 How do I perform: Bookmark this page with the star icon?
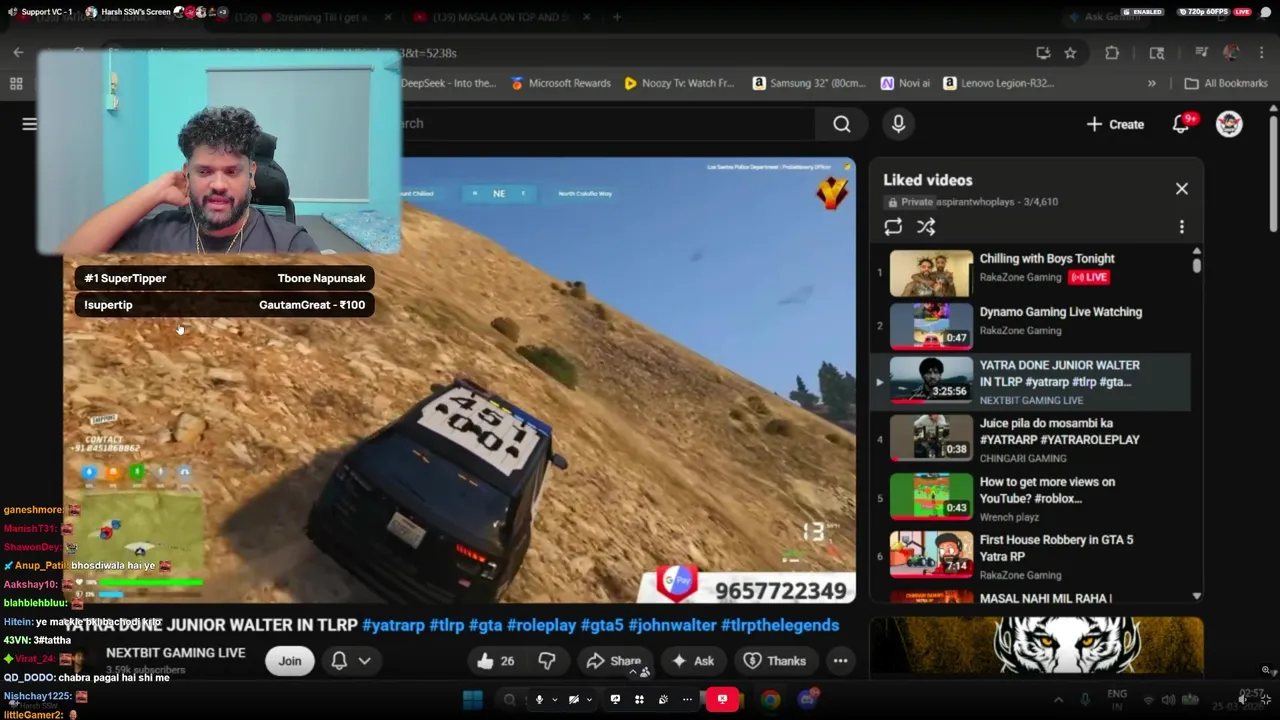(x=1070, y=53)
